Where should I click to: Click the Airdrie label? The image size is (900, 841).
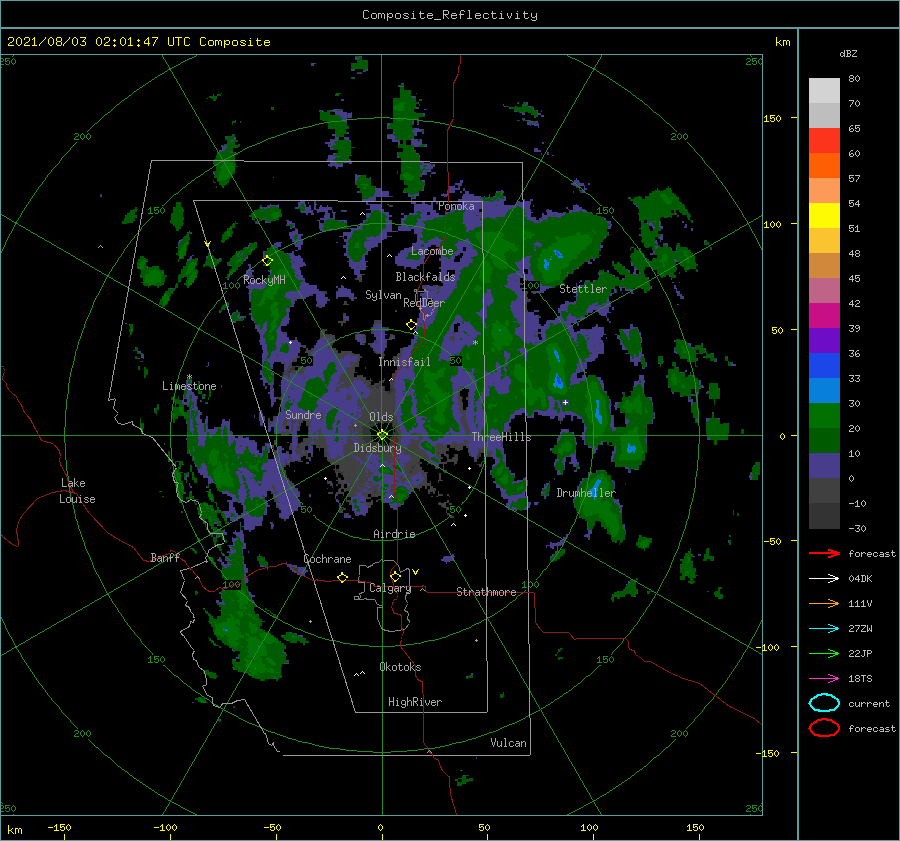(394, 534)
